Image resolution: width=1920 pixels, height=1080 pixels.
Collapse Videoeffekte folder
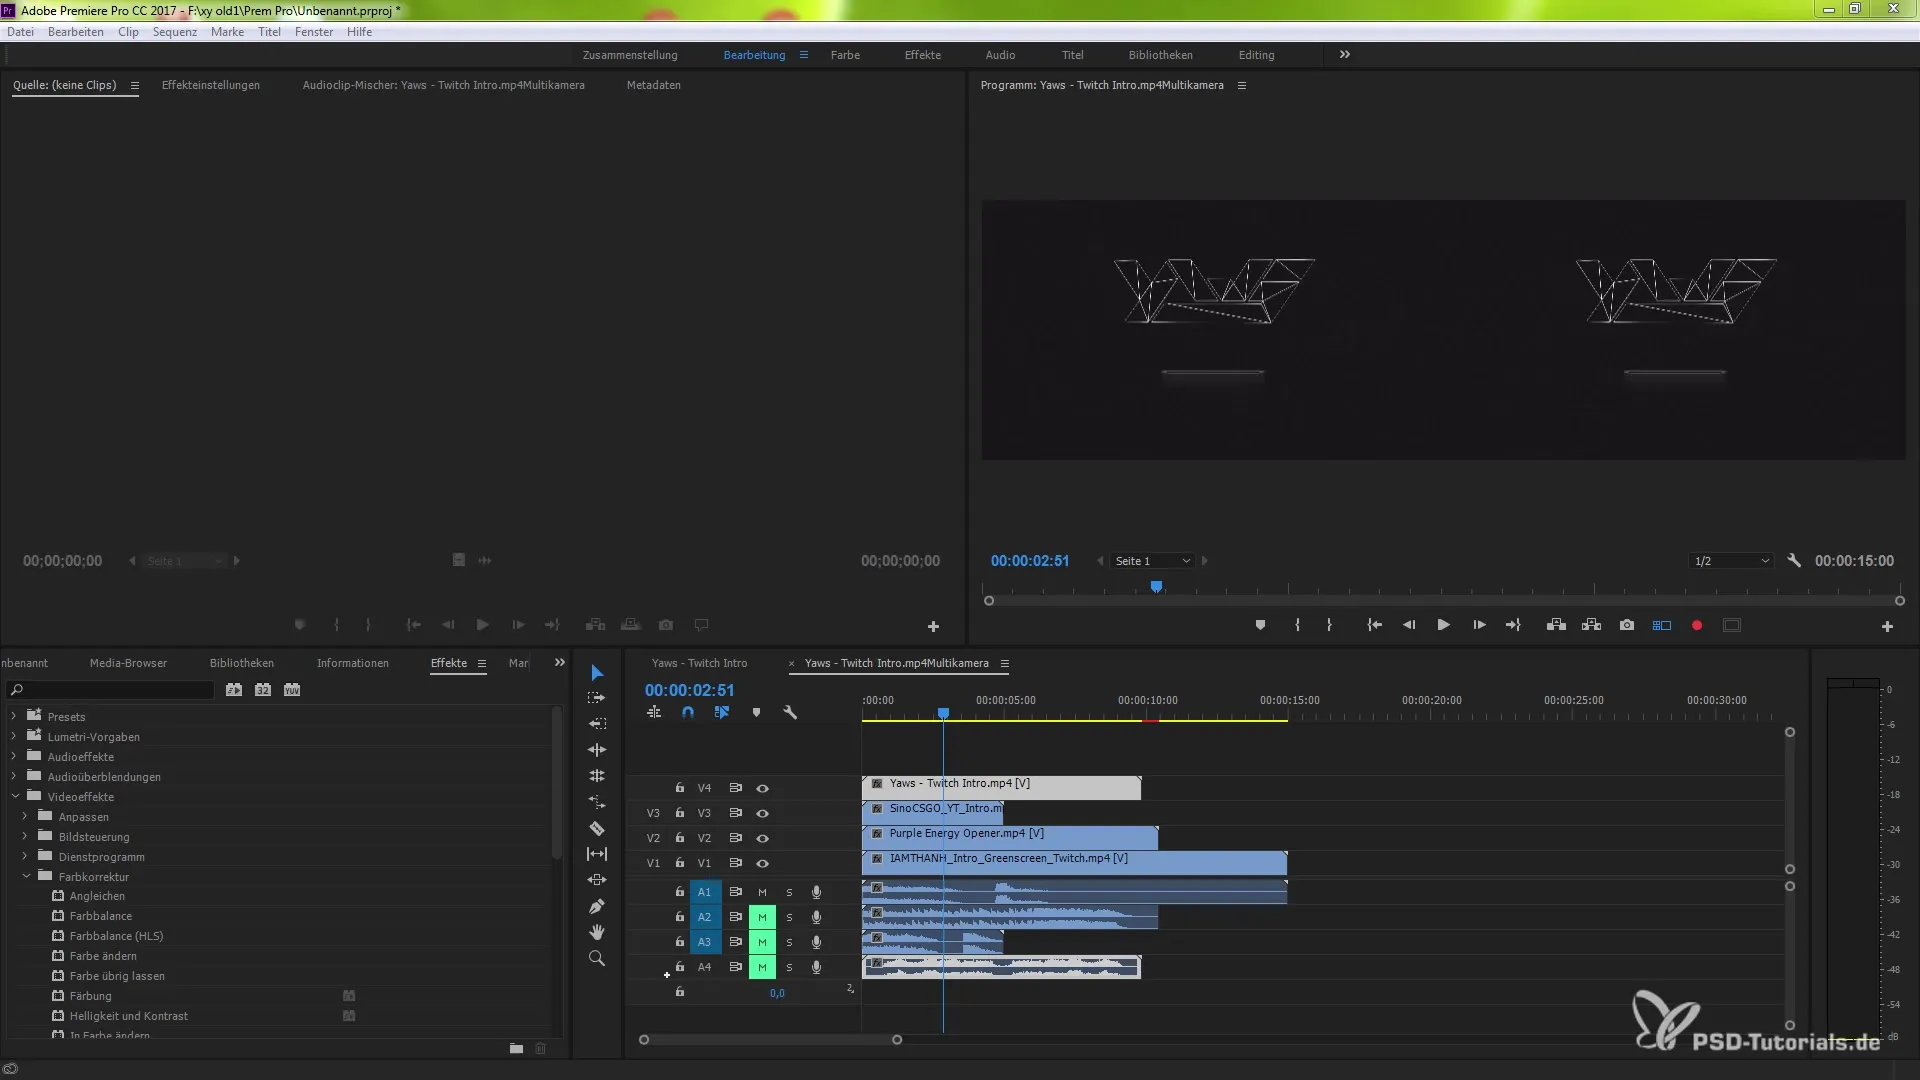click(x=15, y=796)
